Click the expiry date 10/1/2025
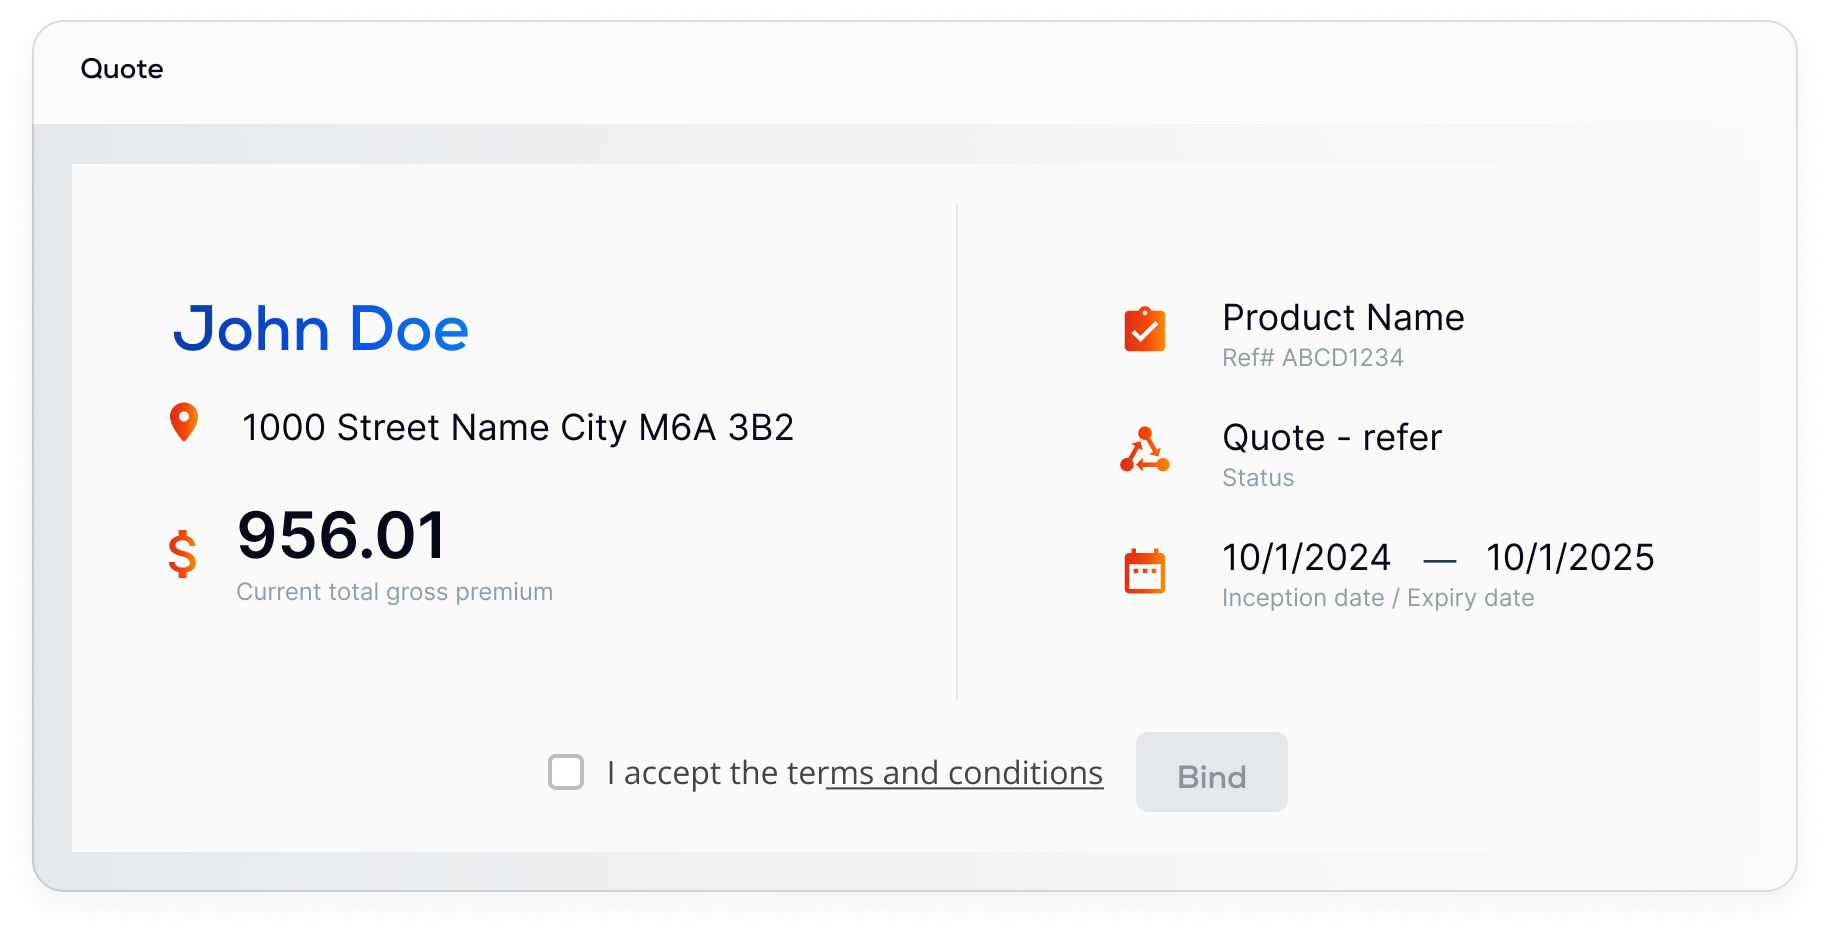The height and width of the screenshot is (936, 1830). tap(1569, 558)
